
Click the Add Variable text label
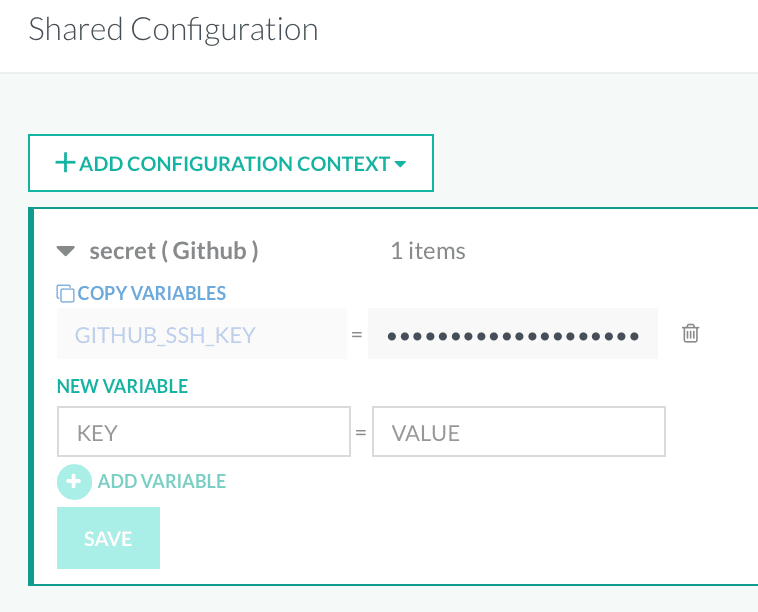coord(162,481)
